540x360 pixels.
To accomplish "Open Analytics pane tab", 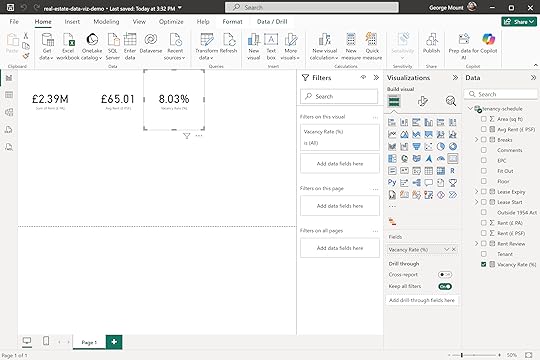I will [x=450, y=101].
